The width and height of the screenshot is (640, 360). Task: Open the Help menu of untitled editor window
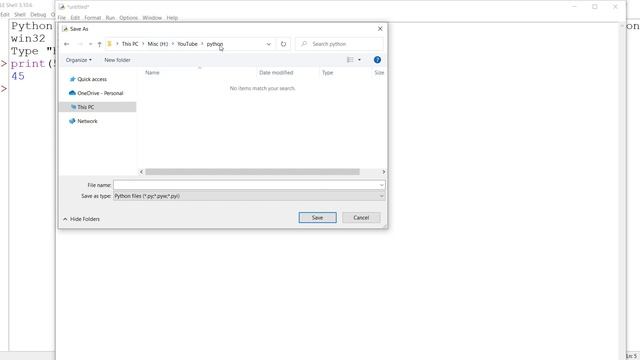click(172, 18)
